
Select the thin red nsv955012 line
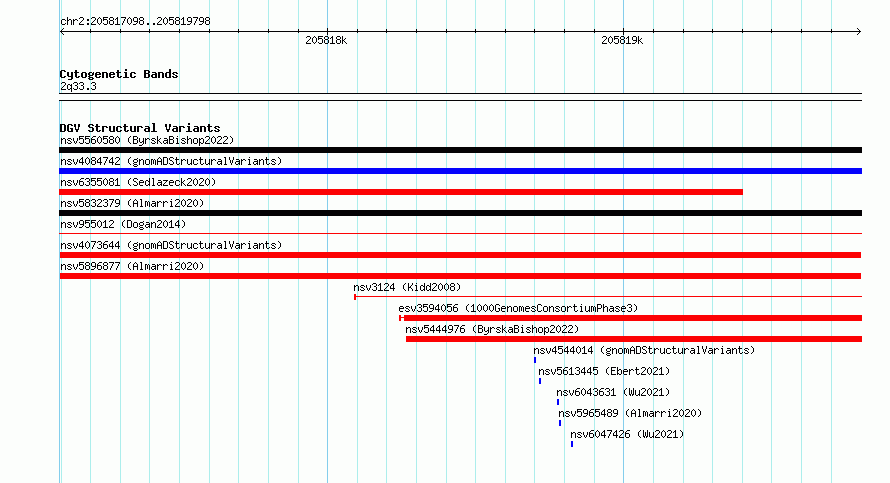(x=460, y=233)
